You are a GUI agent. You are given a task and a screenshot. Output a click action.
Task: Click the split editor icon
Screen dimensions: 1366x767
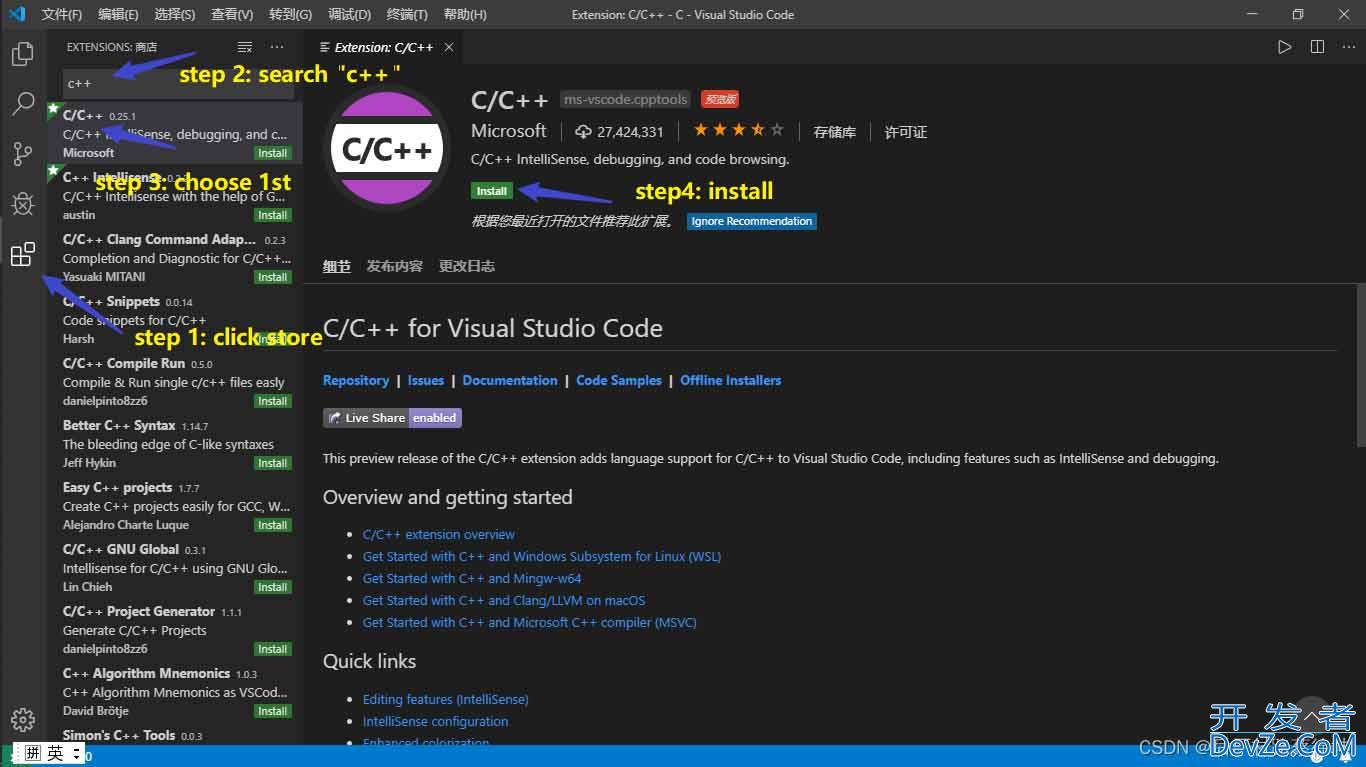coord(1317,47)
